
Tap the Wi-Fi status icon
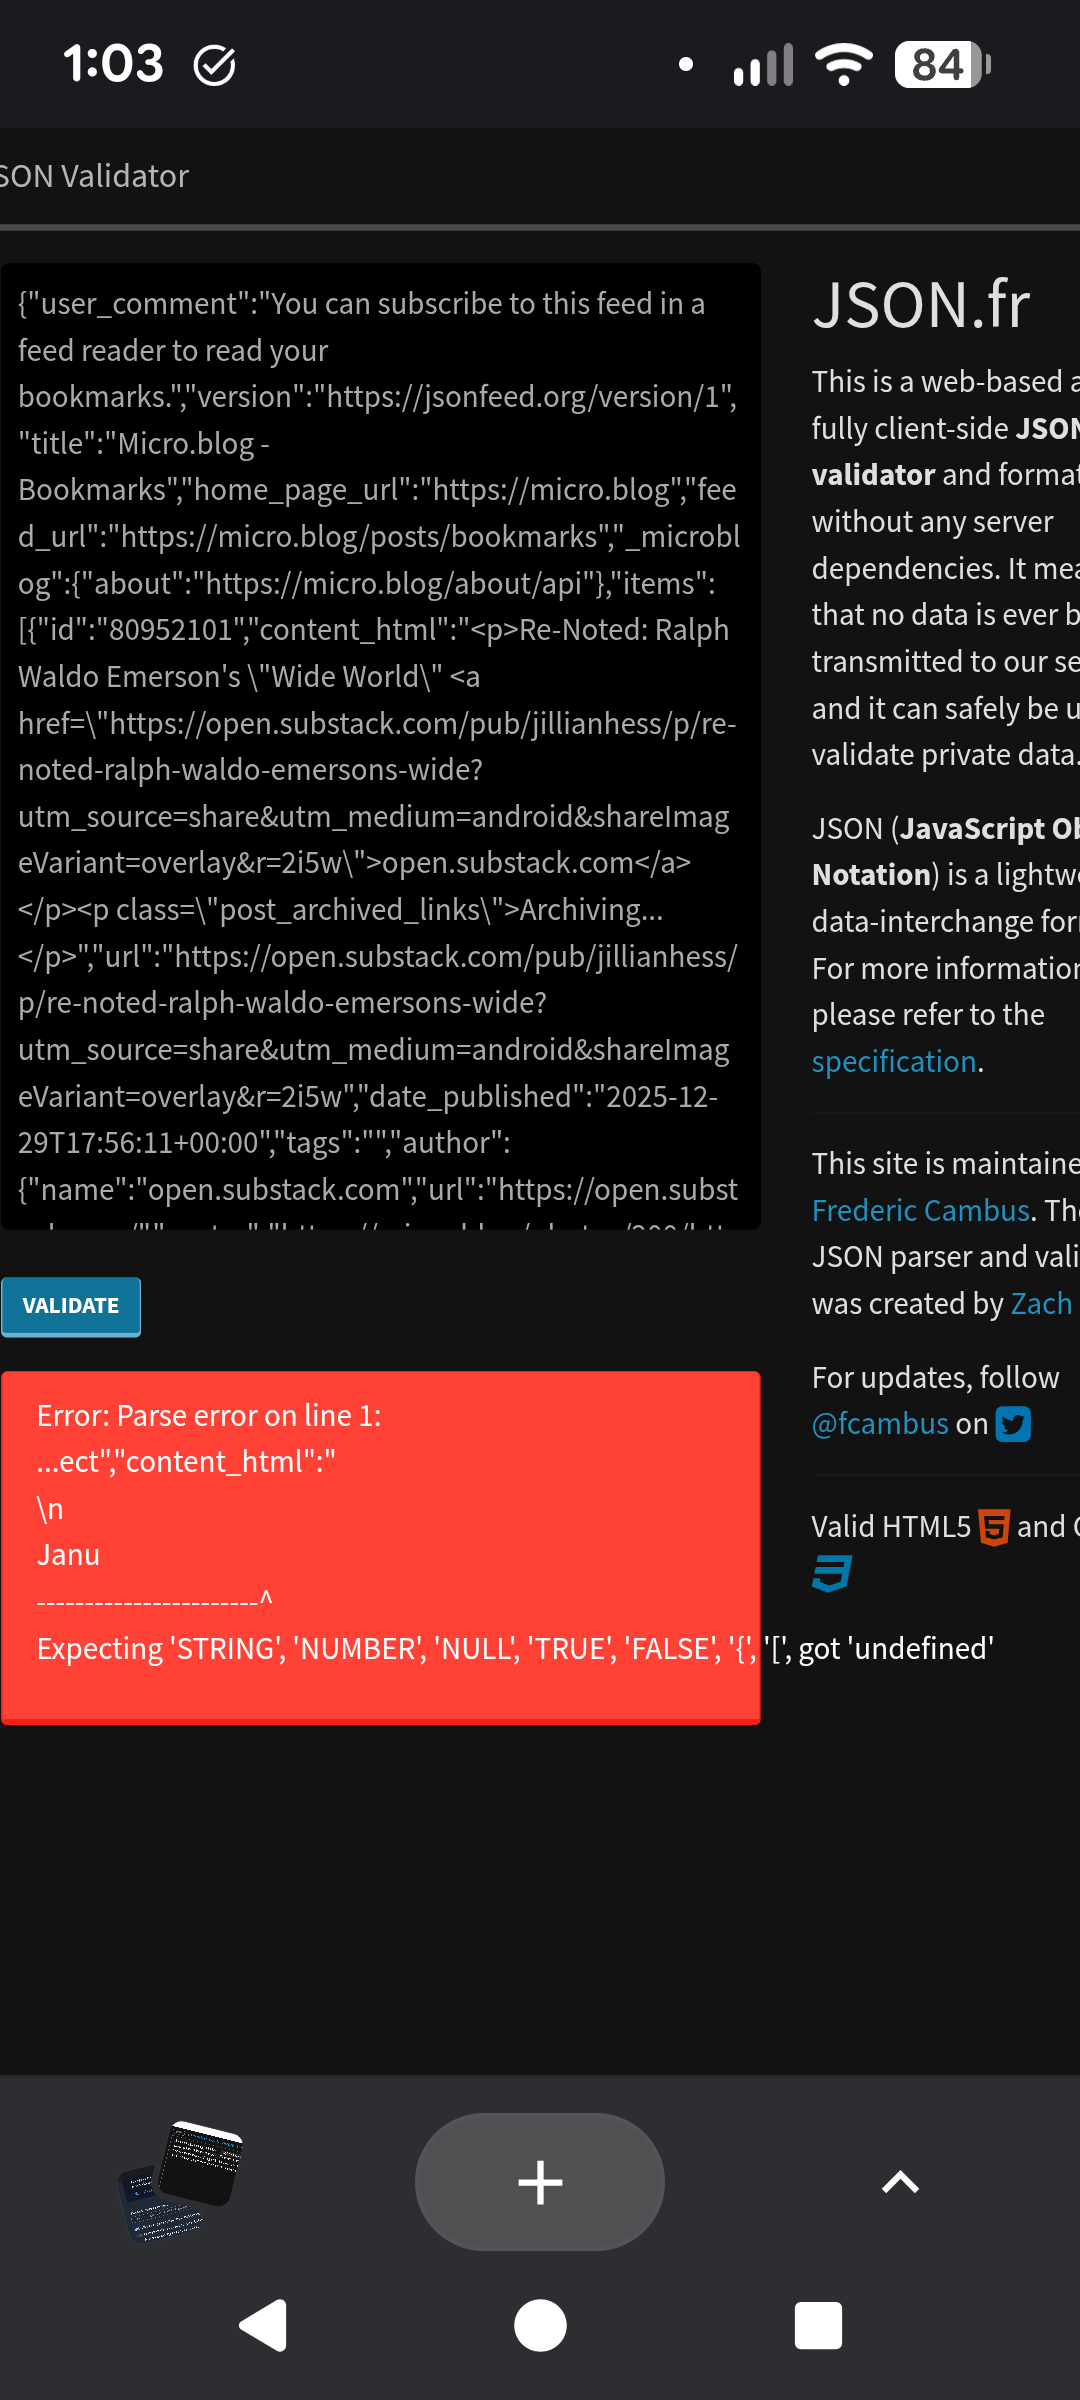[x=843, y=65]
